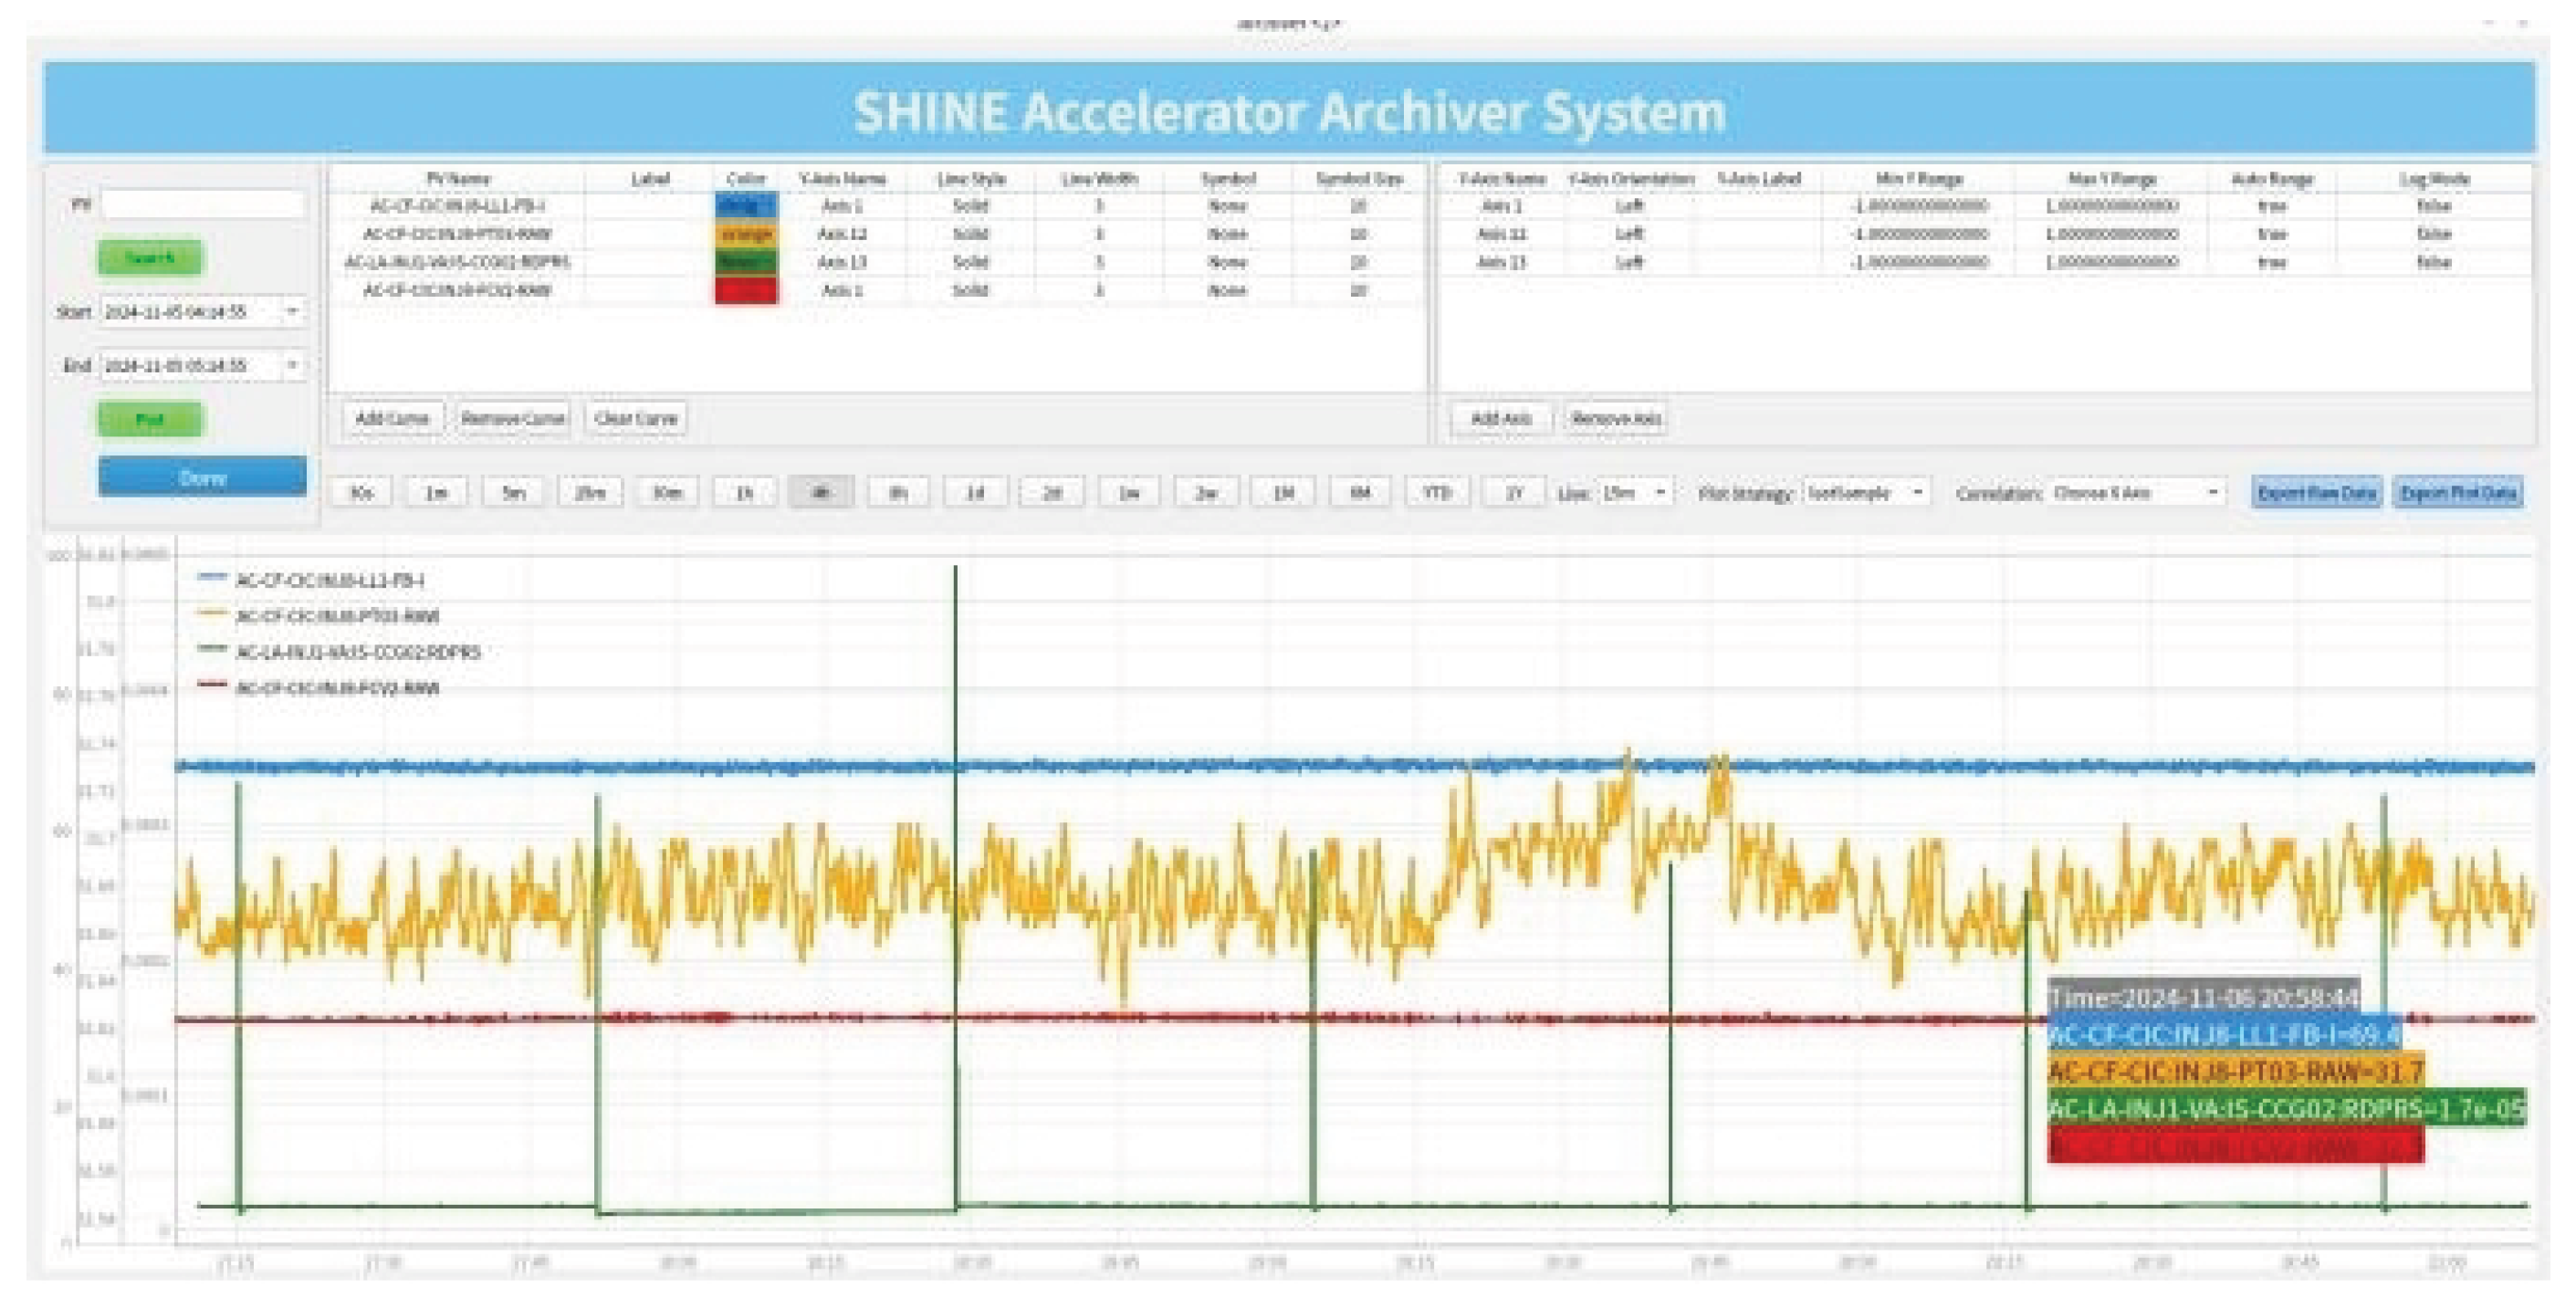Open the End date-time dropdown
The height and width of the screenshot is (1308, 2576).
(292, 365)
